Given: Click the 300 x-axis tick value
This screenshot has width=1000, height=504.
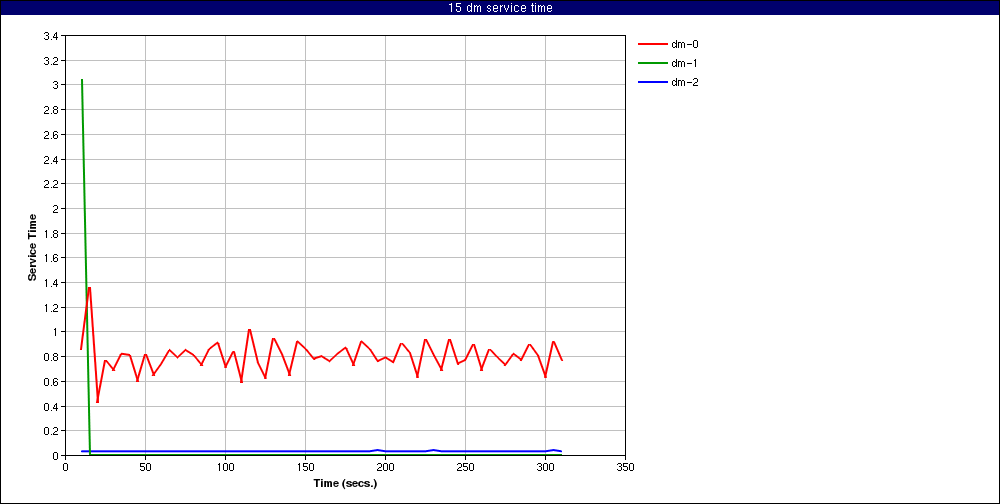Looking at the screenshot, I should click(x=545, y=467).
